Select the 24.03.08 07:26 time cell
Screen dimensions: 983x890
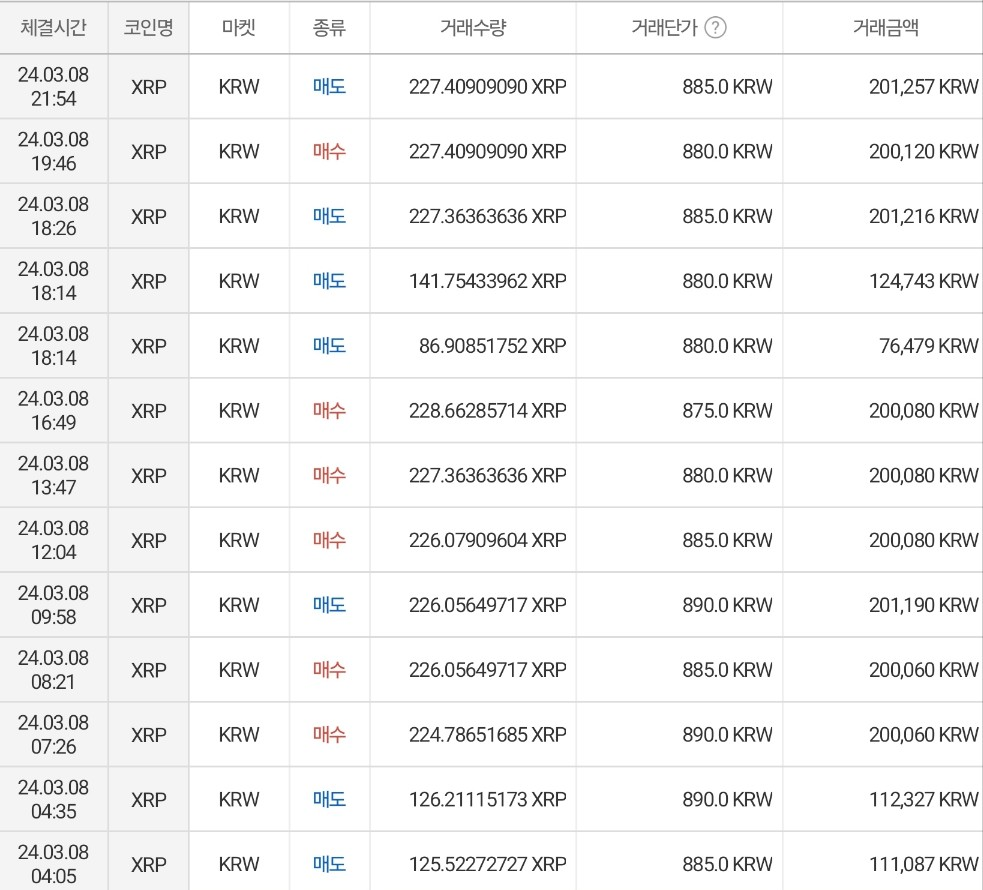(53, 735)
